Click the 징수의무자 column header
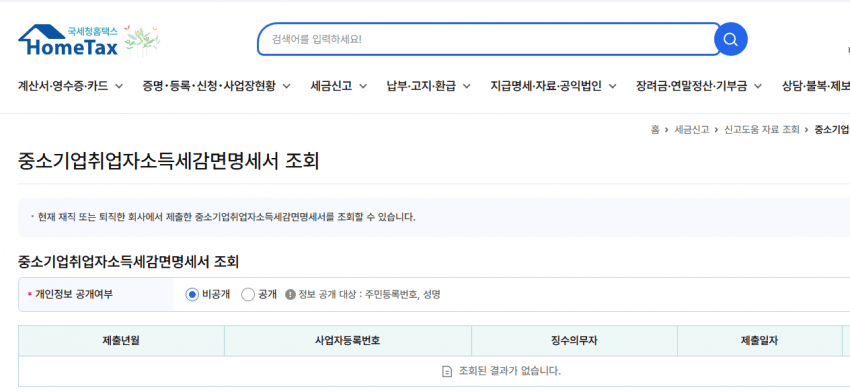850x392 pixels. pyautogui.click(x=574, y=340)
